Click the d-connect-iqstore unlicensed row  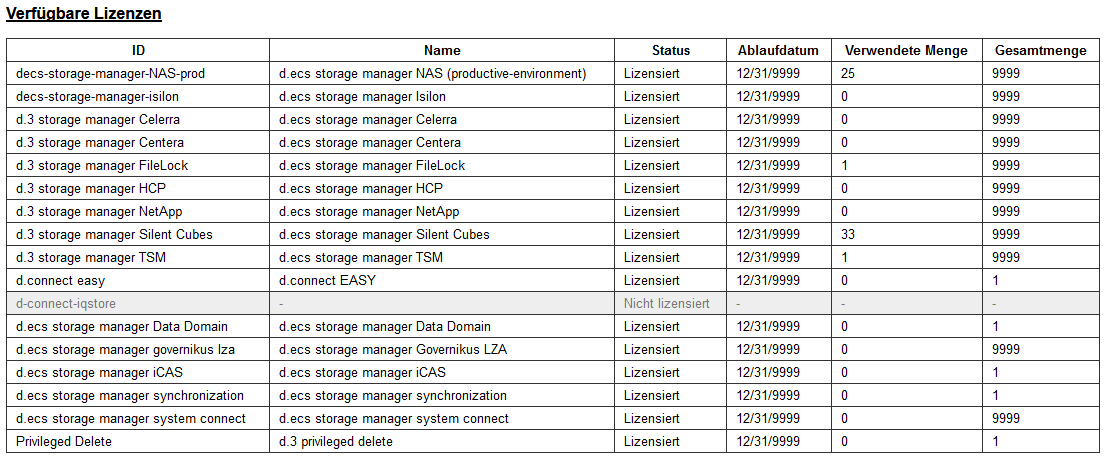(x=553, y=303)
